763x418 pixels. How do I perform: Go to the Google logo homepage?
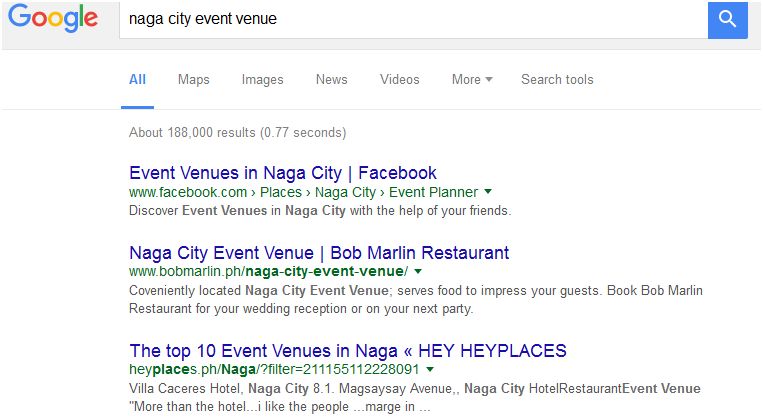pos(53,18)
